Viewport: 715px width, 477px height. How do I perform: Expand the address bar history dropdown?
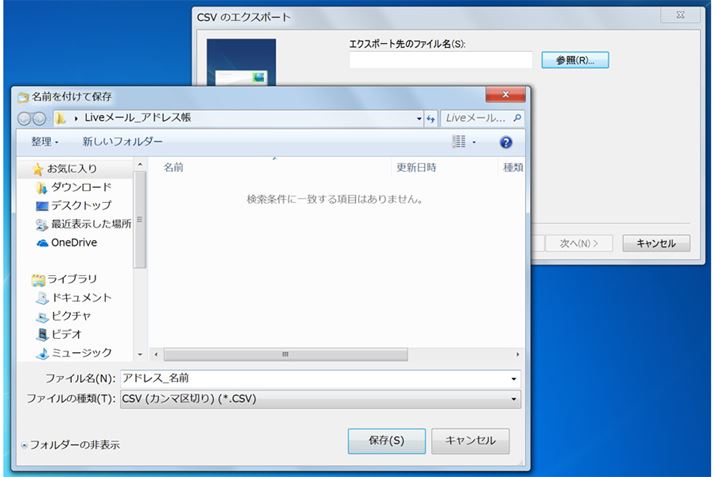419,119
